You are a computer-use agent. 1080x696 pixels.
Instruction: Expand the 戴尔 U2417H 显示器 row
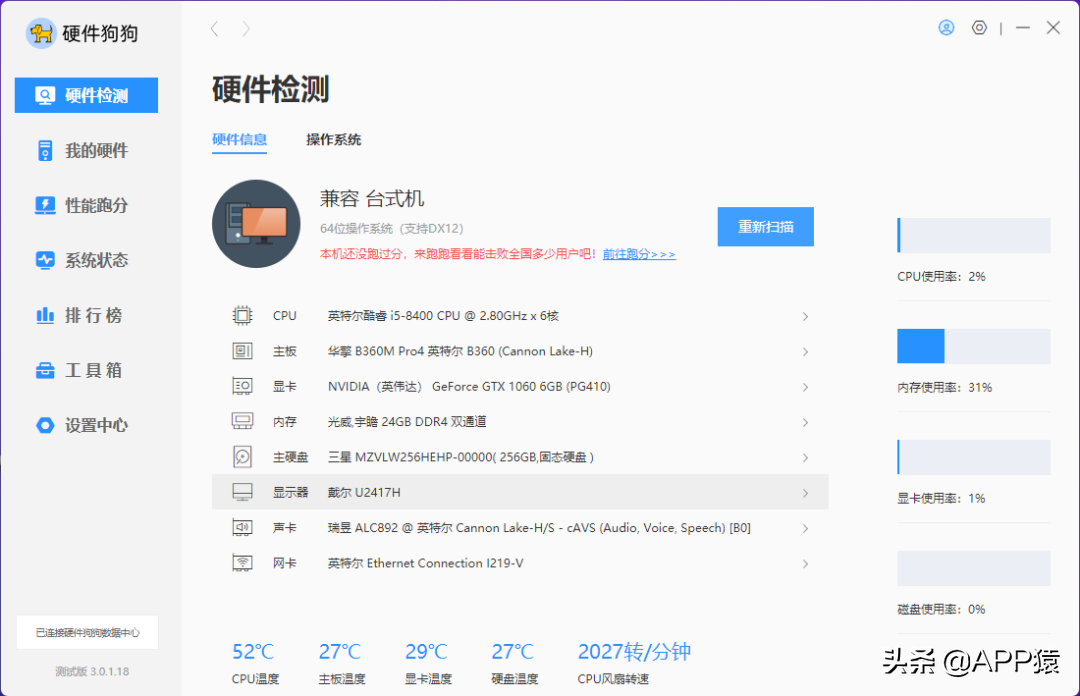pyautogui.click(x=520, y=491)
